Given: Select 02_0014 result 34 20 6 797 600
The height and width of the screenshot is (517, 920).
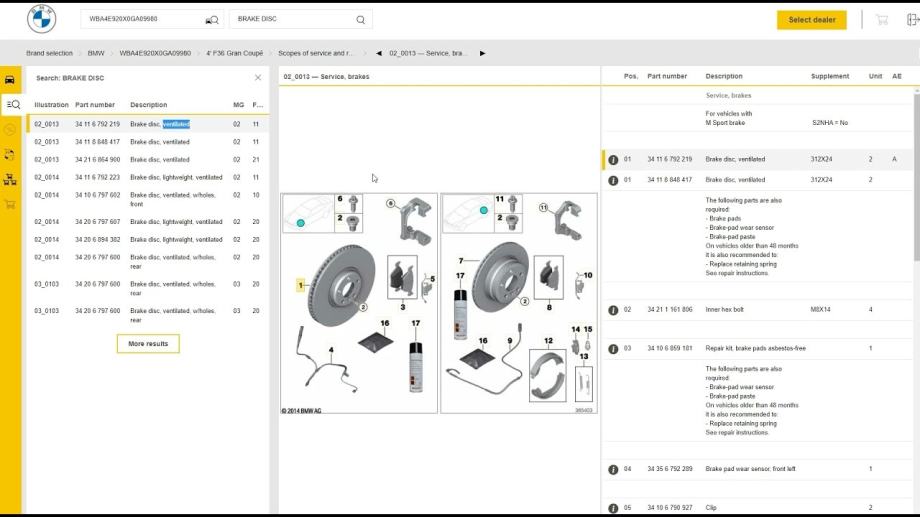Looking at the screenshot, I should coord(148,262).
